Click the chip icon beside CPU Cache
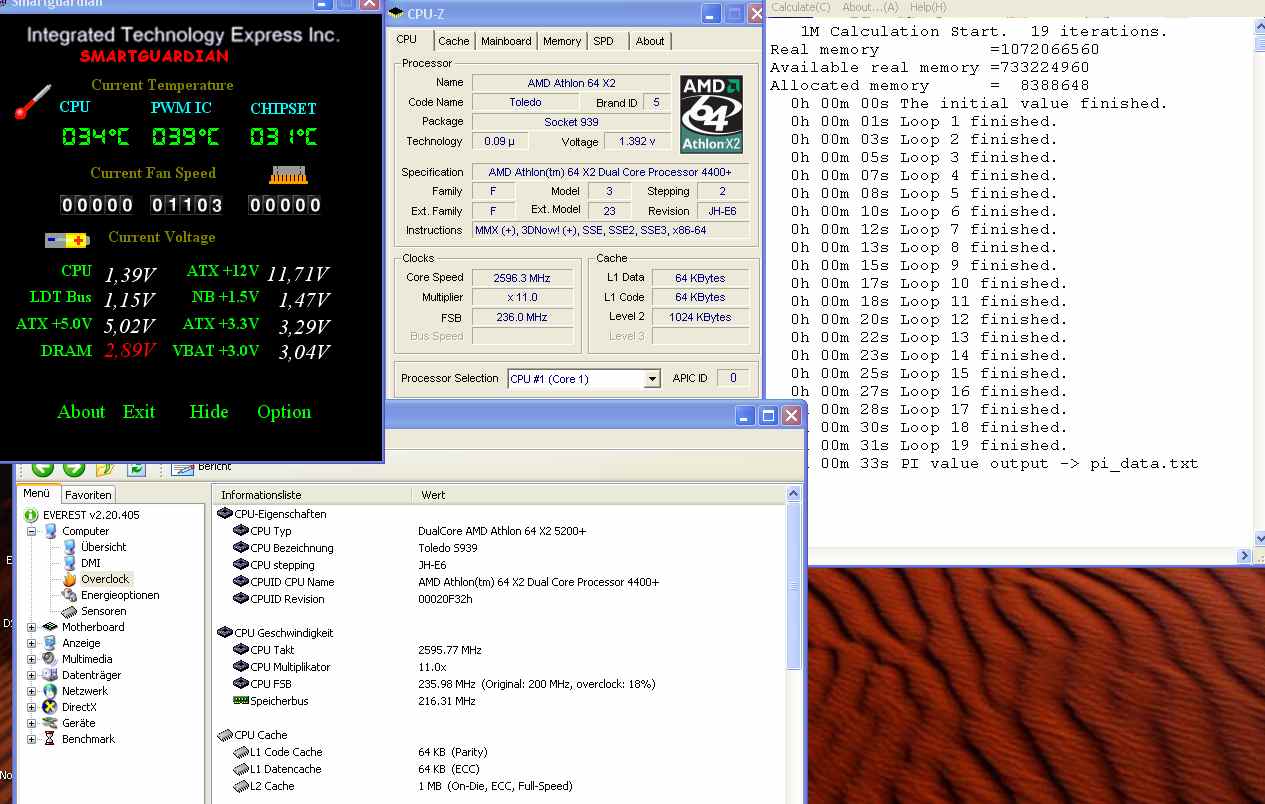Image resolution: width=1265 pixels, height=804 pixels. tap(225, 735)
